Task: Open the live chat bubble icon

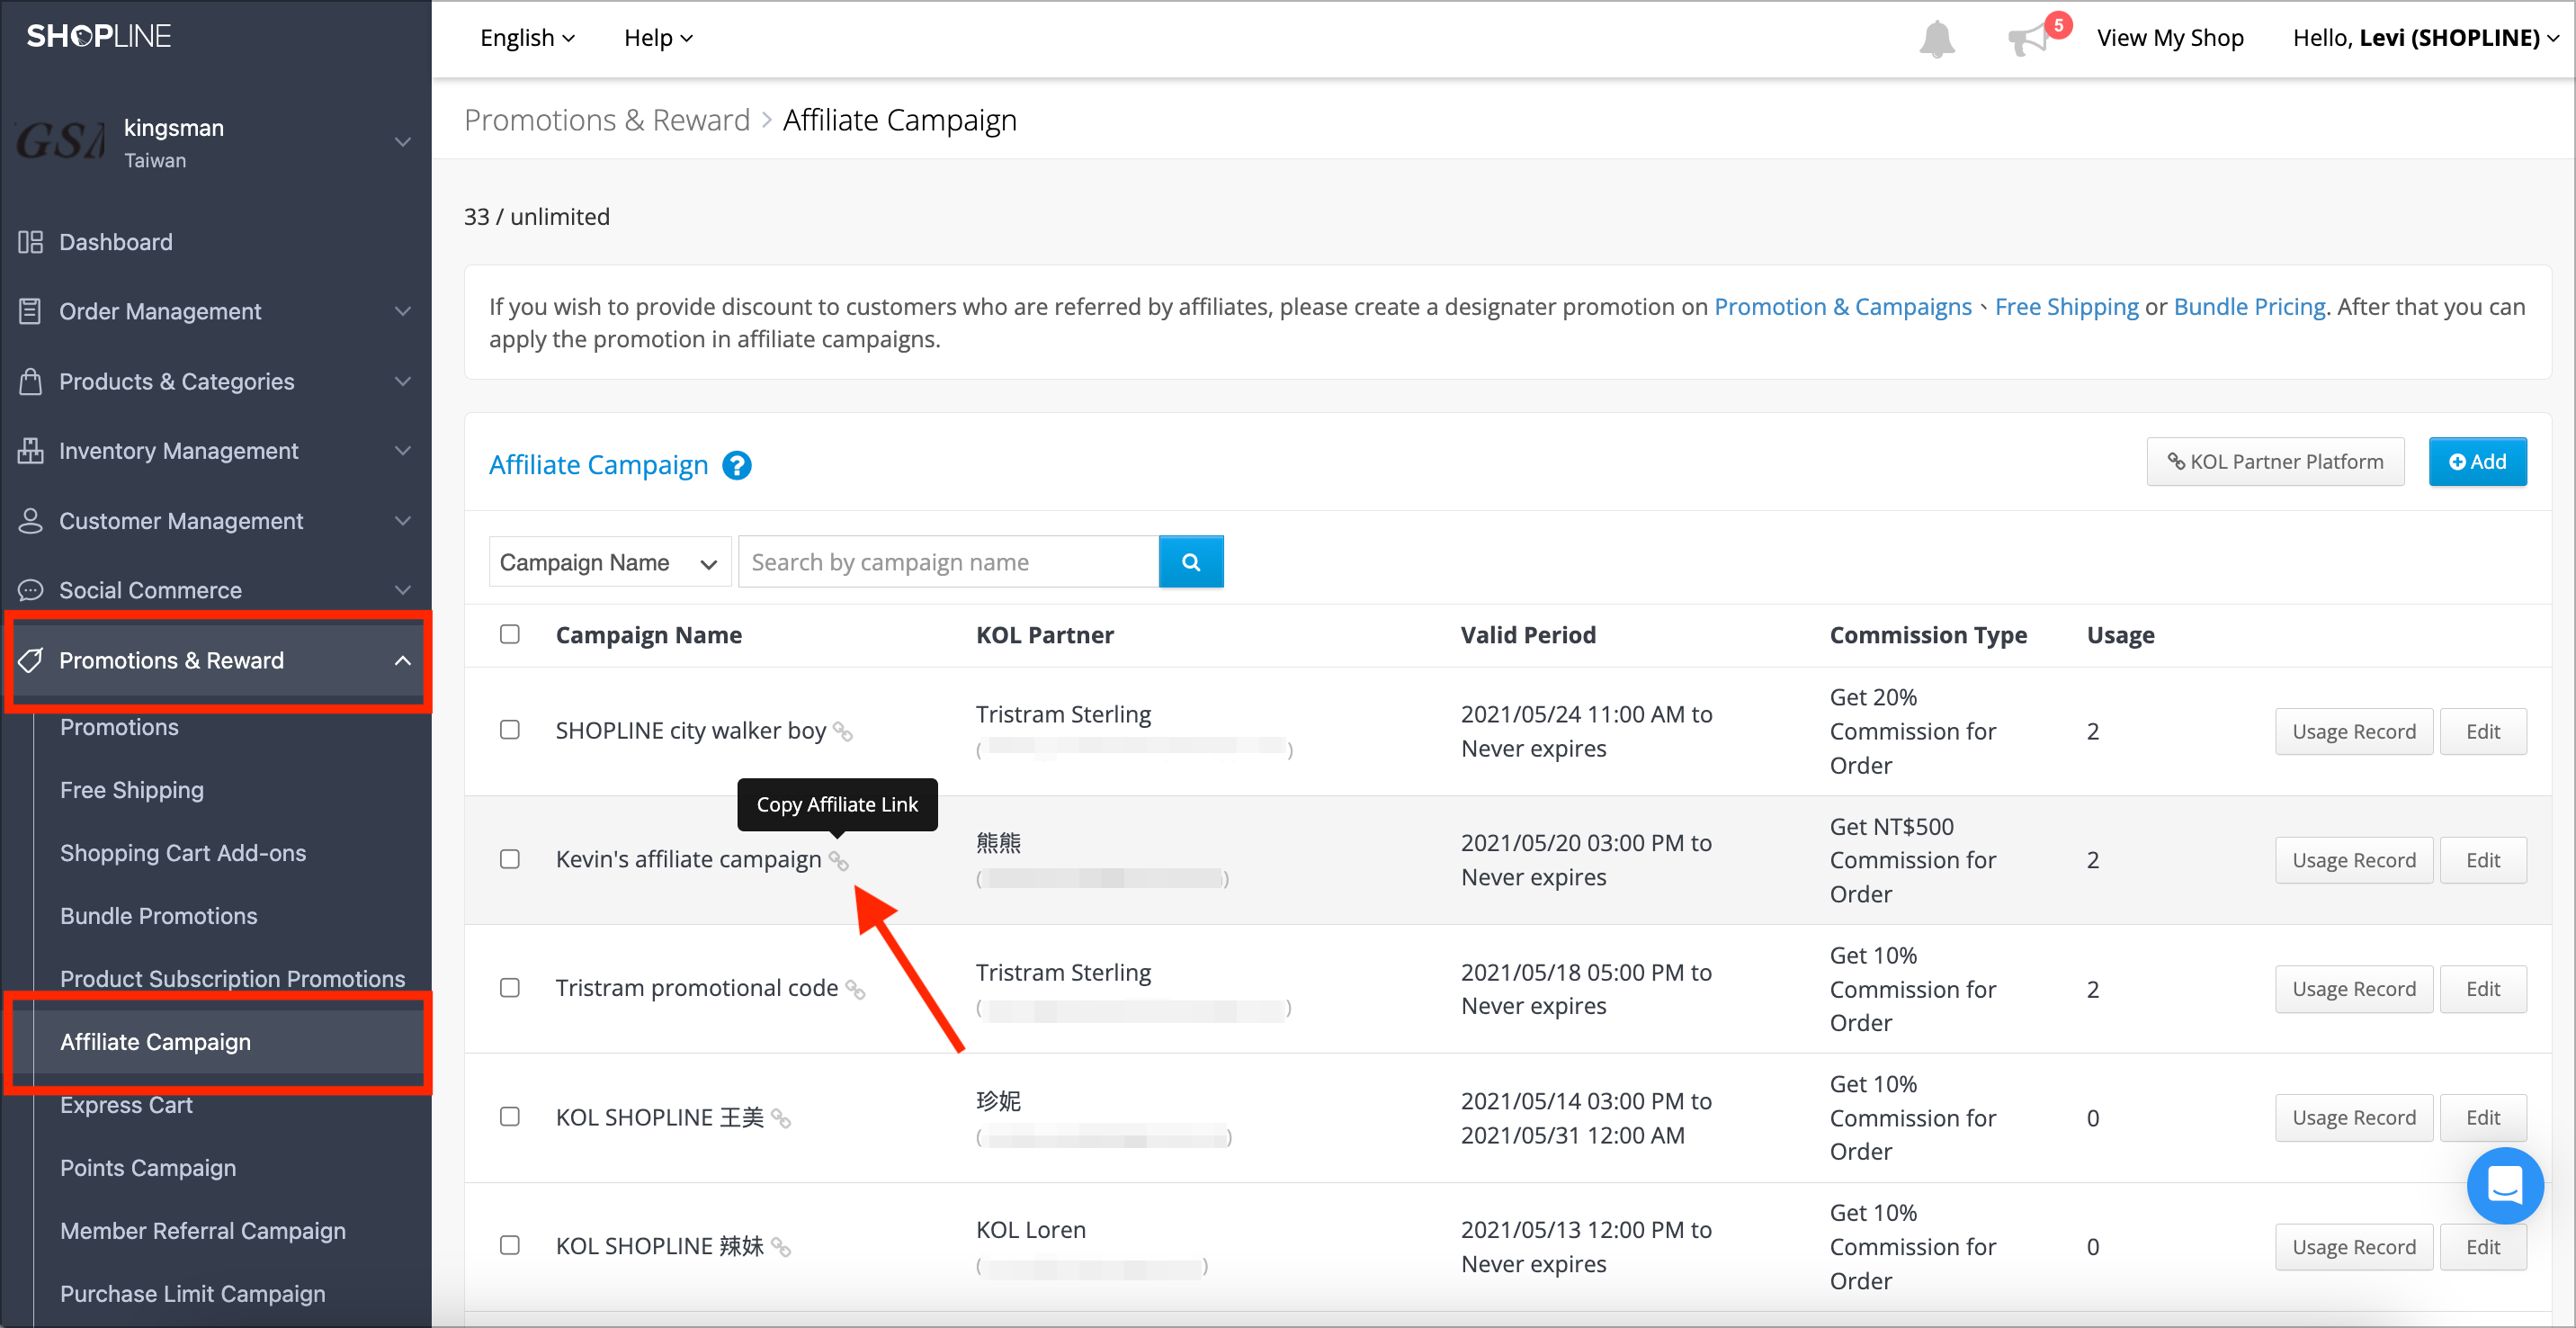Action: click(x=2505, y=1185)
